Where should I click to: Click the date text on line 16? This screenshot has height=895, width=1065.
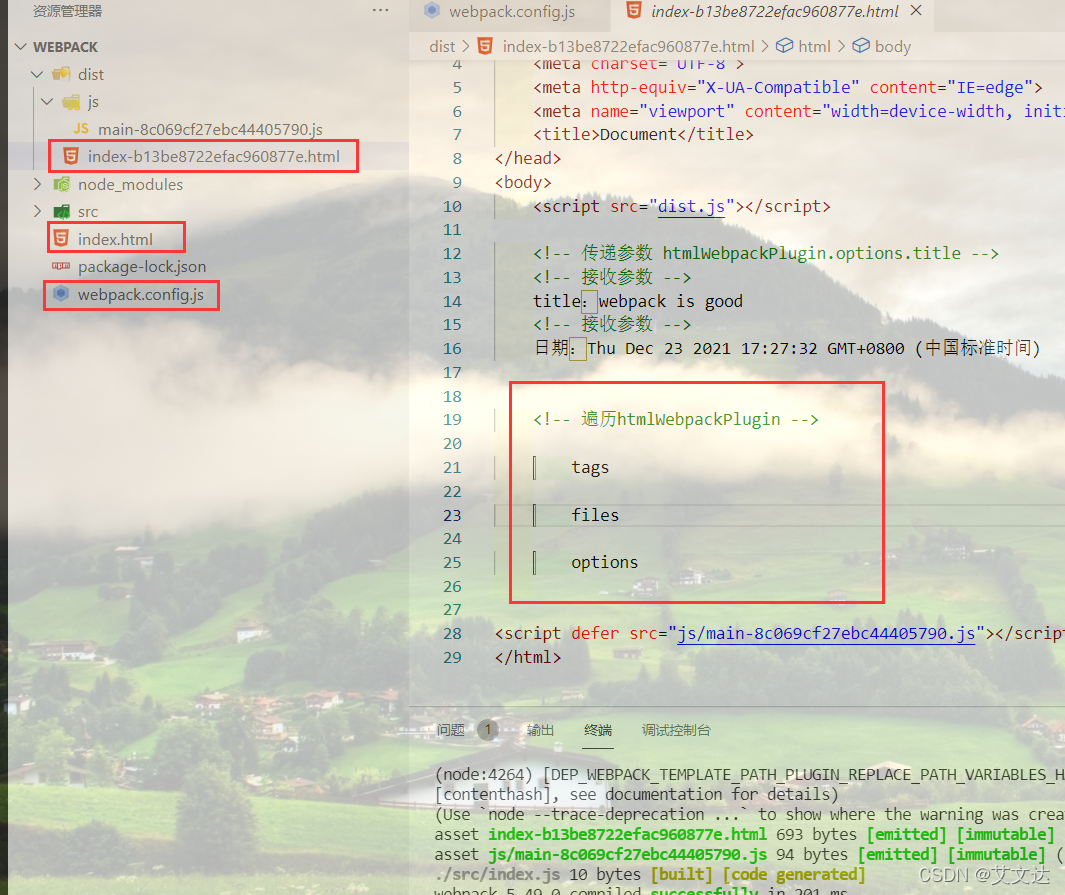point(814,348)
